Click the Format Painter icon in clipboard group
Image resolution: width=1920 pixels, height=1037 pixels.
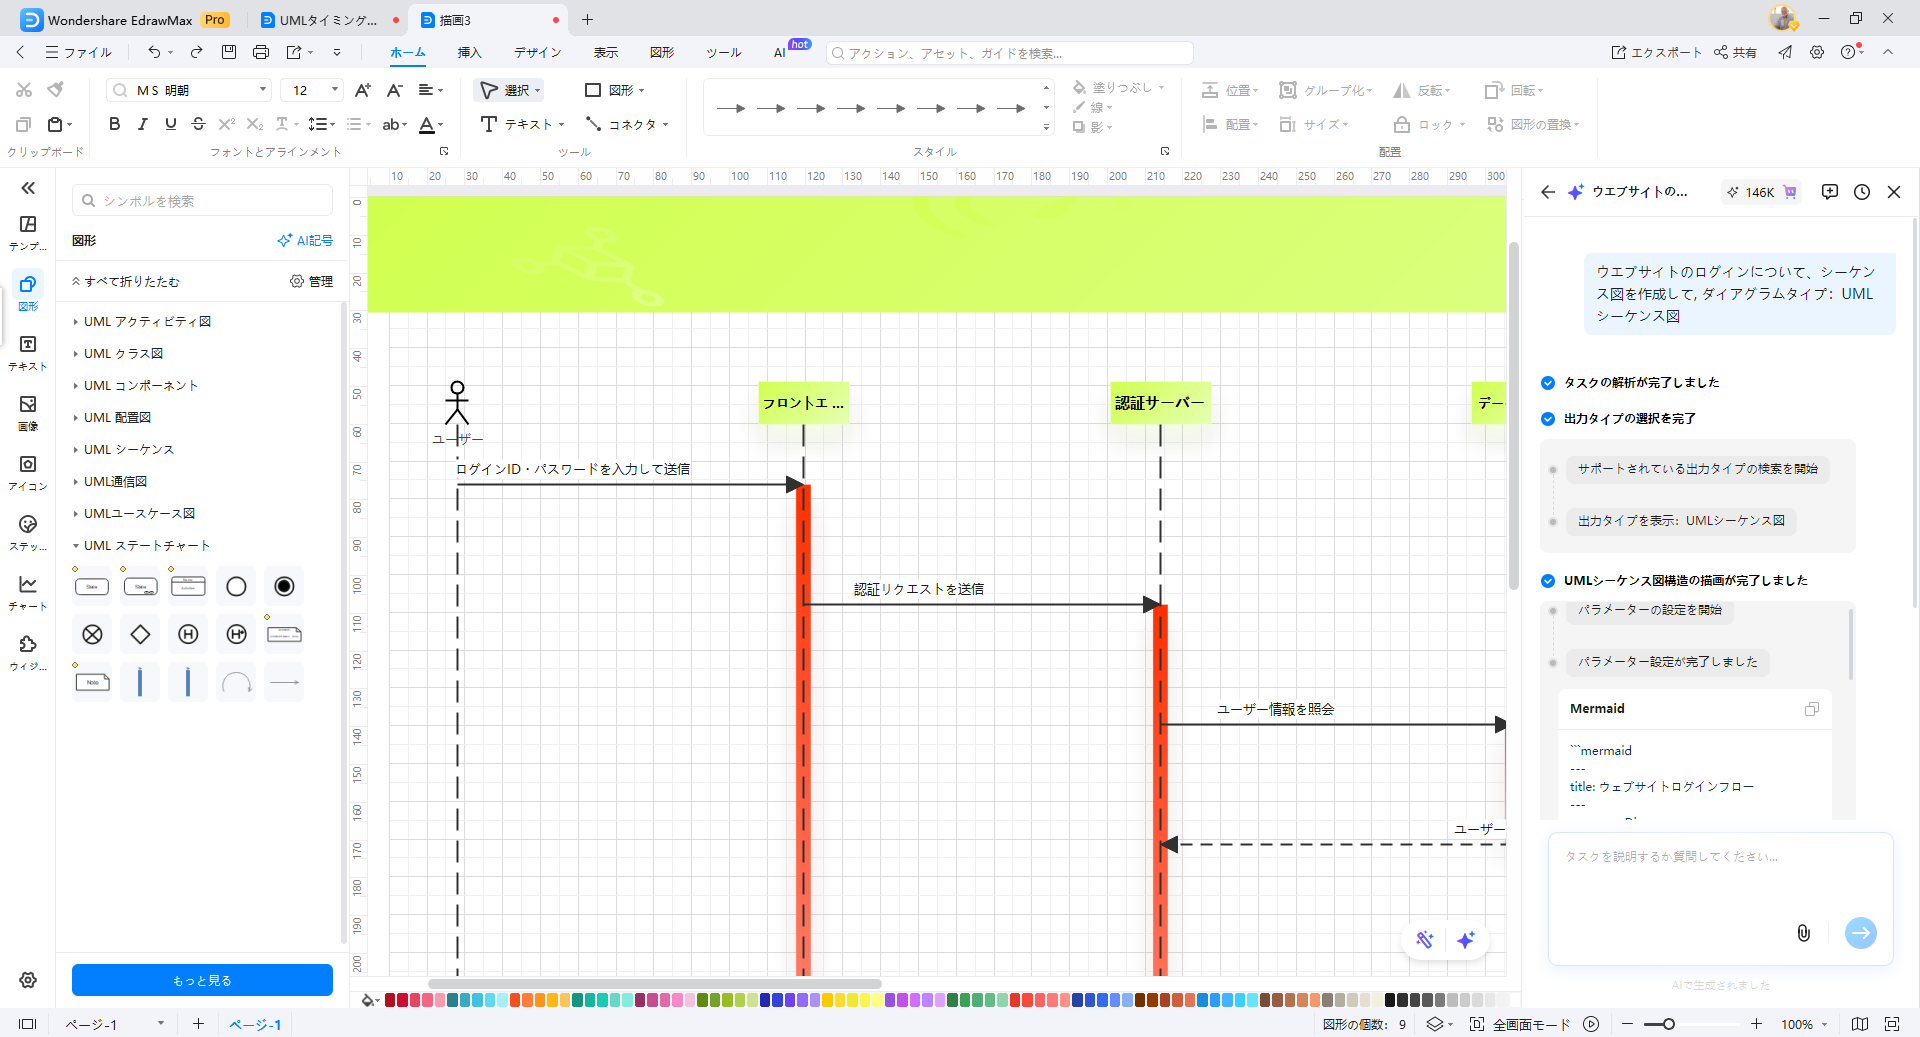click(x=56, y=90)
